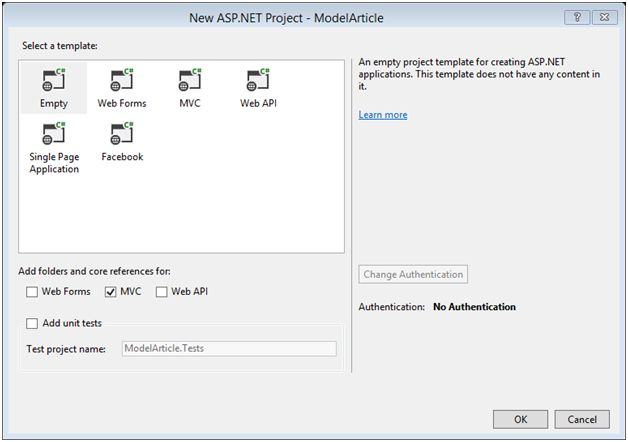This screenshot has width=628, height=442.
Task: Enable the Add unit tests checkbox
Action: click(x=32, y=323)
